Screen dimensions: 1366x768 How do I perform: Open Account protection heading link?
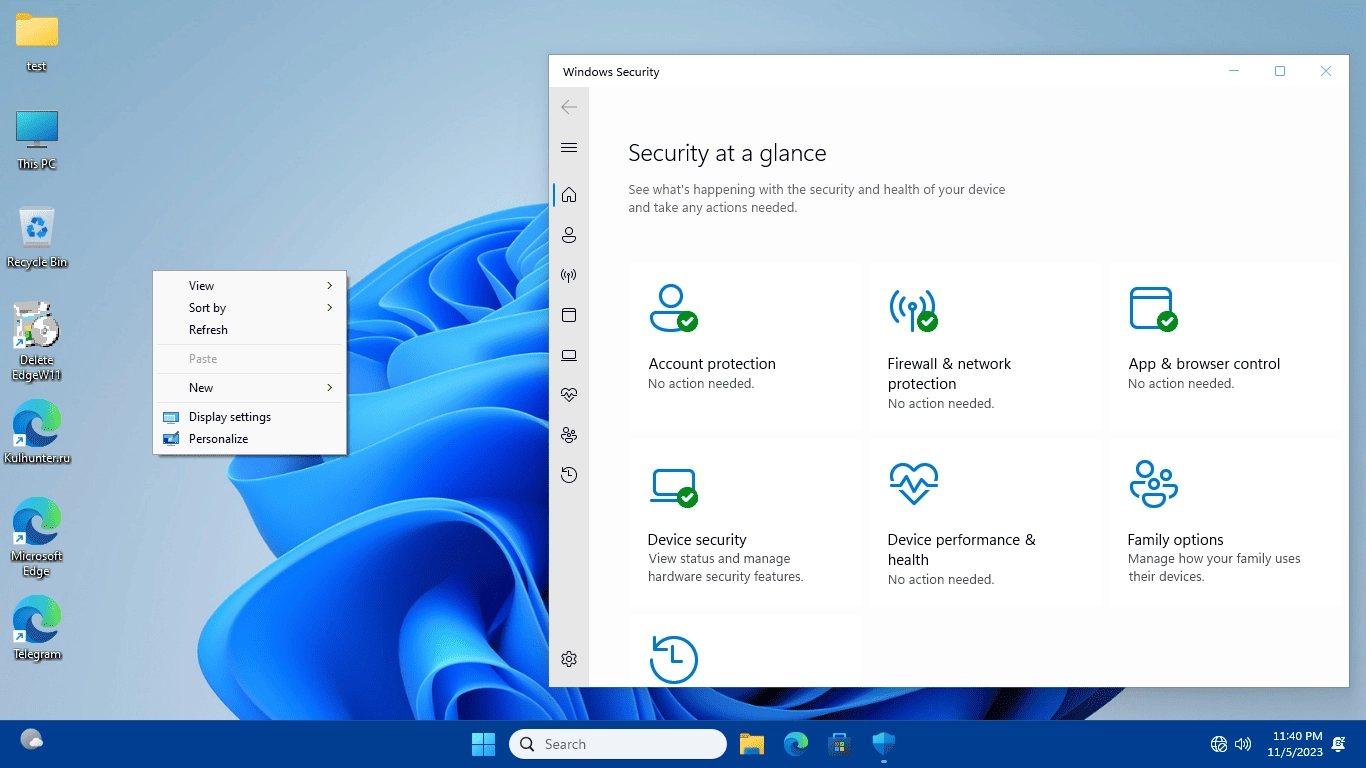pyautogui.click(x=712, y=364)
